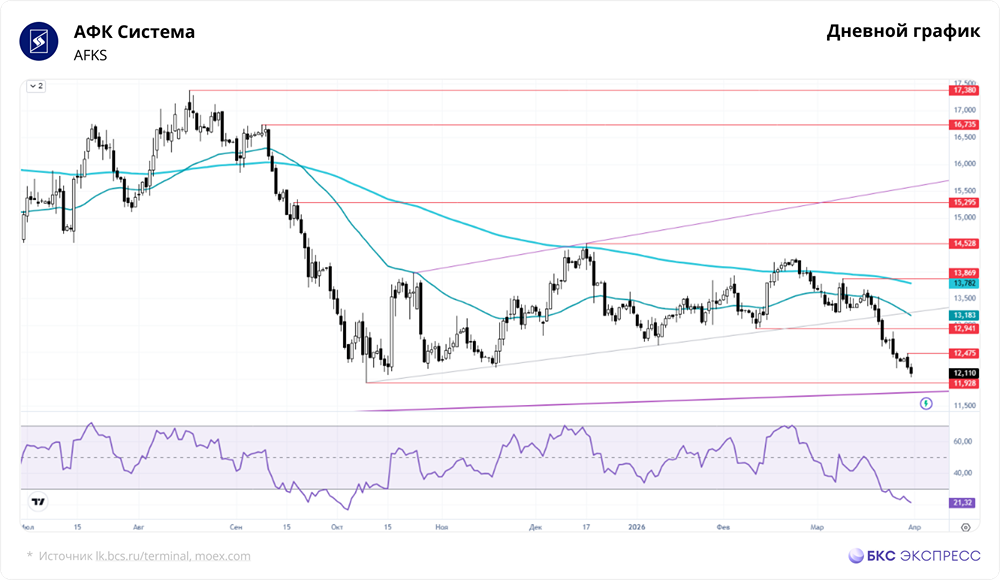Image resolution: width=1000 pixels, height=580 pixels.
Task: Click the АФК Система title
Action: coord(135,32)
